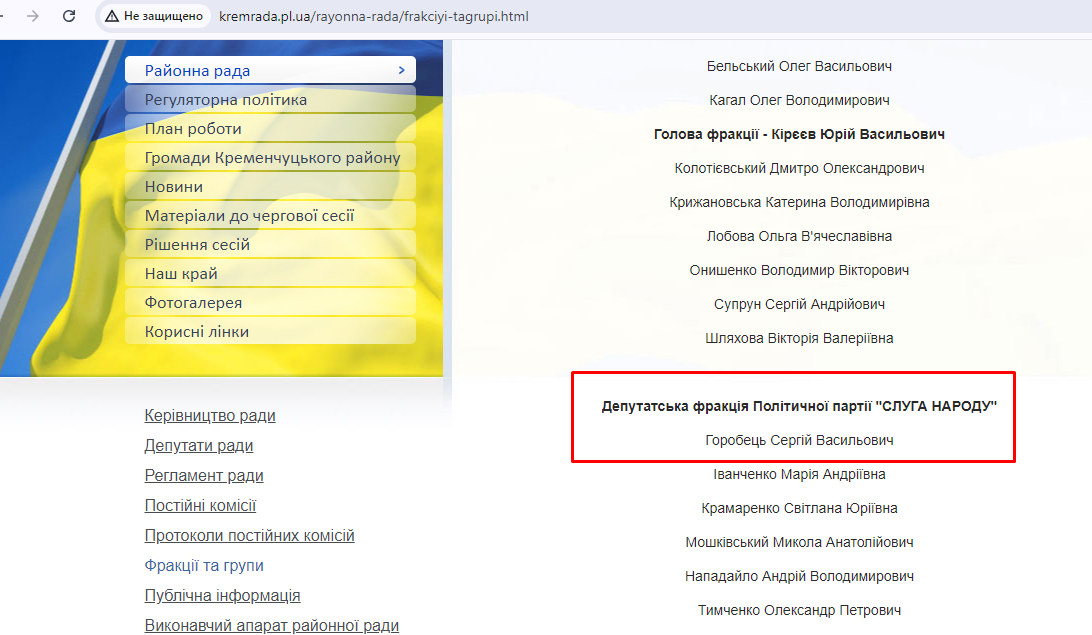Click the browser forward arrow
Image resolution: width=1092 pixels, height=635 pixels.
pyautogui.click(x=33, y=16)
